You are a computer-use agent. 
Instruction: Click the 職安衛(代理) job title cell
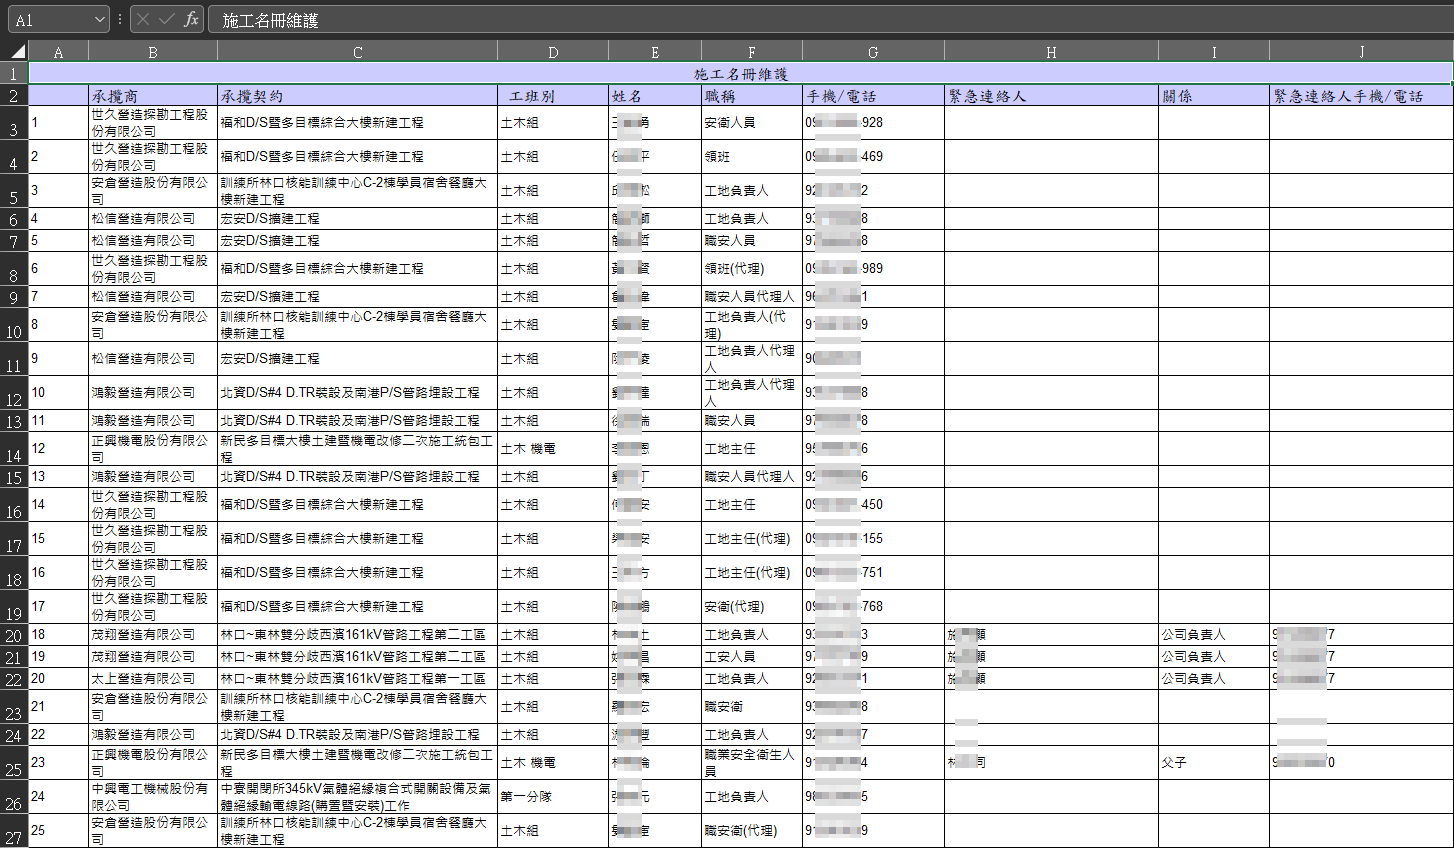(x=752, y=831)
